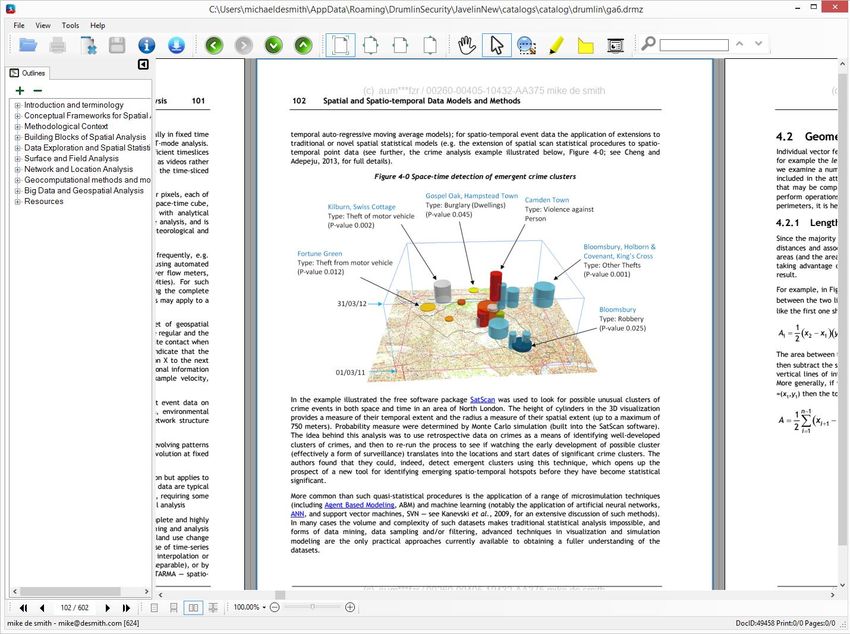The width and height of the screenshot is (850, 634).
Task: Select the yellow highlighter tool
Action: pos(556,45)
